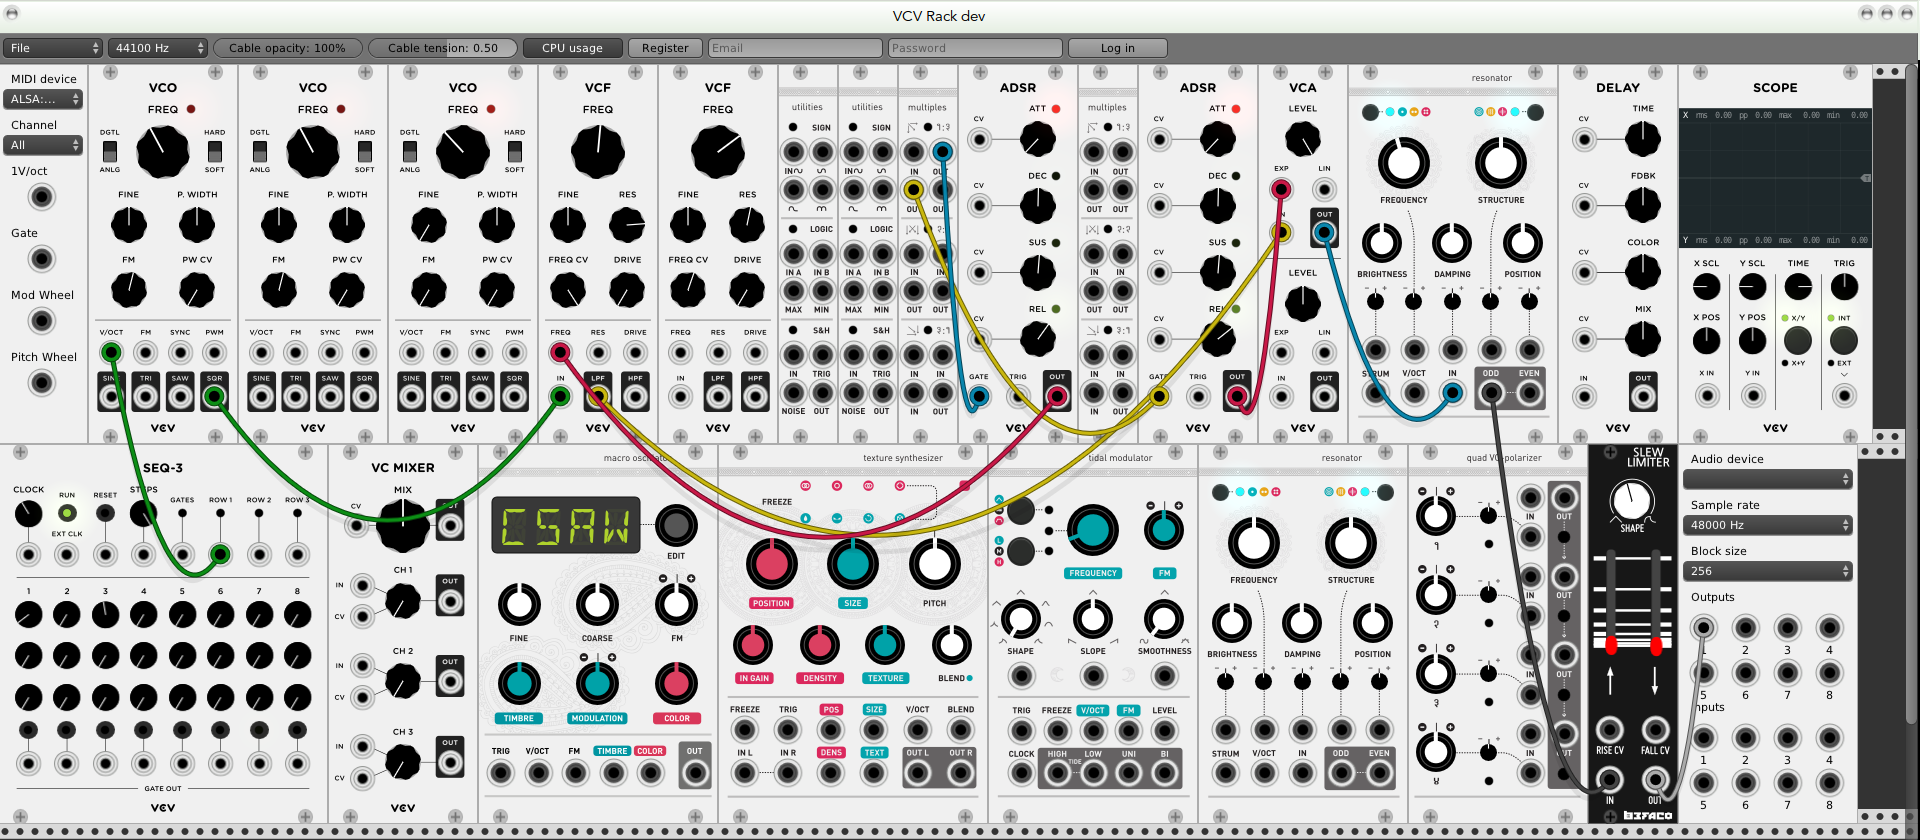The image size is (1920, 840).
Task: Open the Block size 256 dropdown
Action: [1768, 571]
